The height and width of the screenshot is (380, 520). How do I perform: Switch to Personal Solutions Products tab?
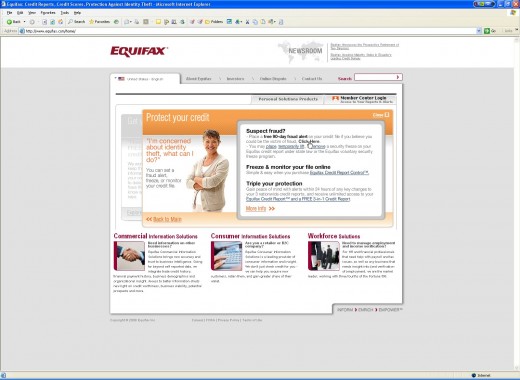288,99
